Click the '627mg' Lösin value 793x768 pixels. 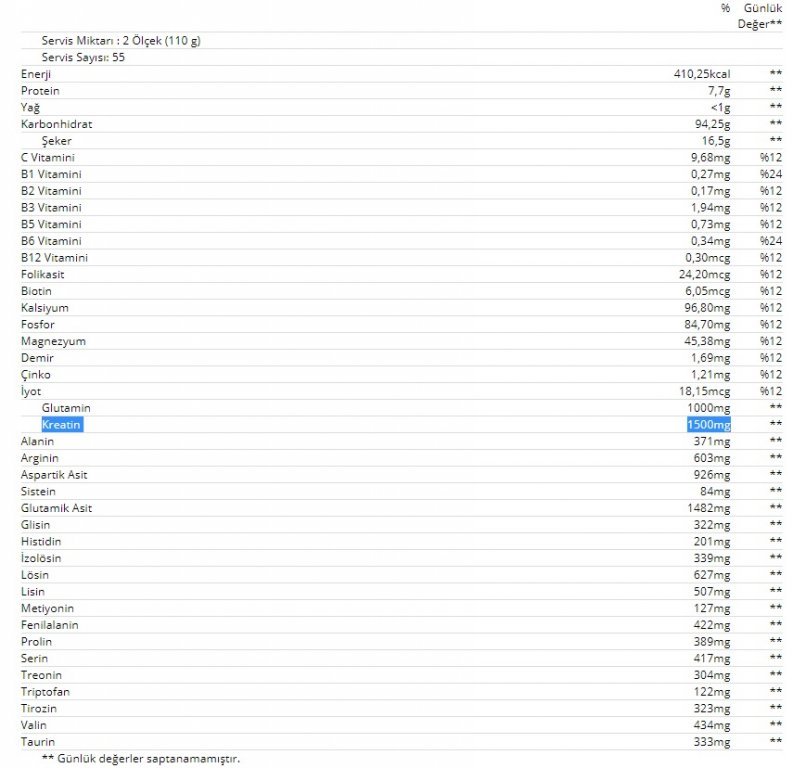pyautogui.click(x=712, y=575)
